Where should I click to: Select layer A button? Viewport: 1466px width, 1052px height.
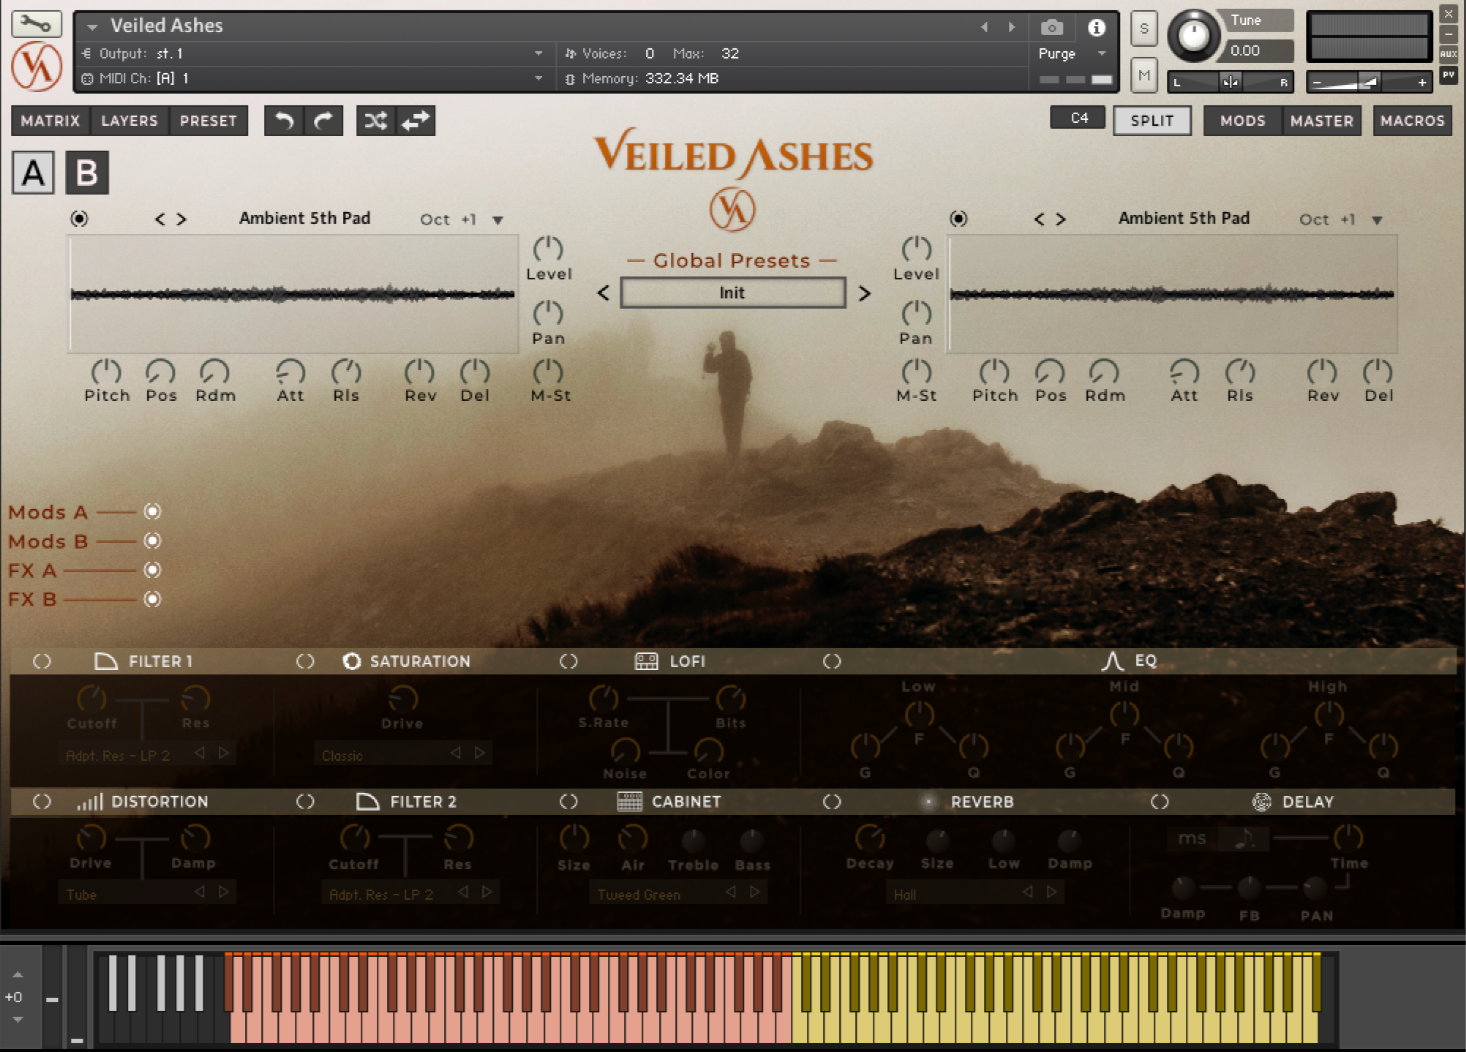click(x=33, y=173)
